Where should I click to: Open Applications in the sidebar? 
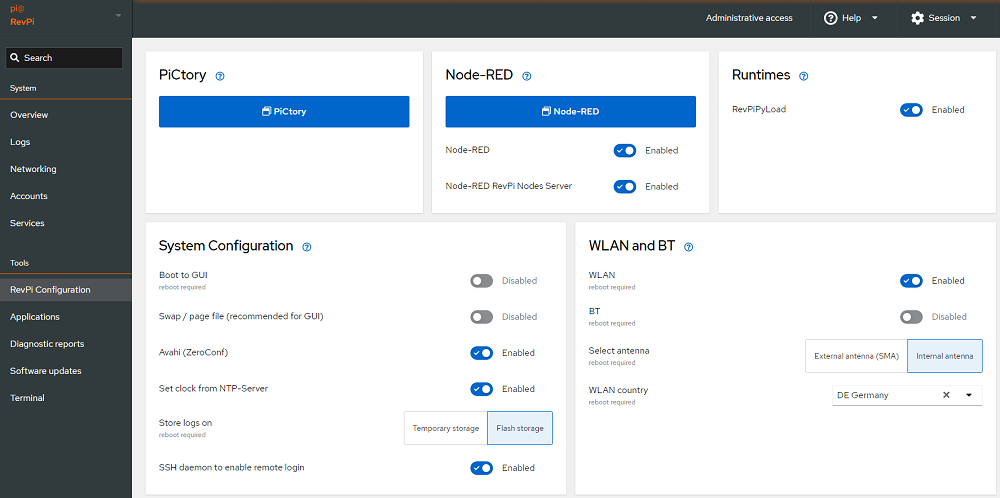pos(66,317)
